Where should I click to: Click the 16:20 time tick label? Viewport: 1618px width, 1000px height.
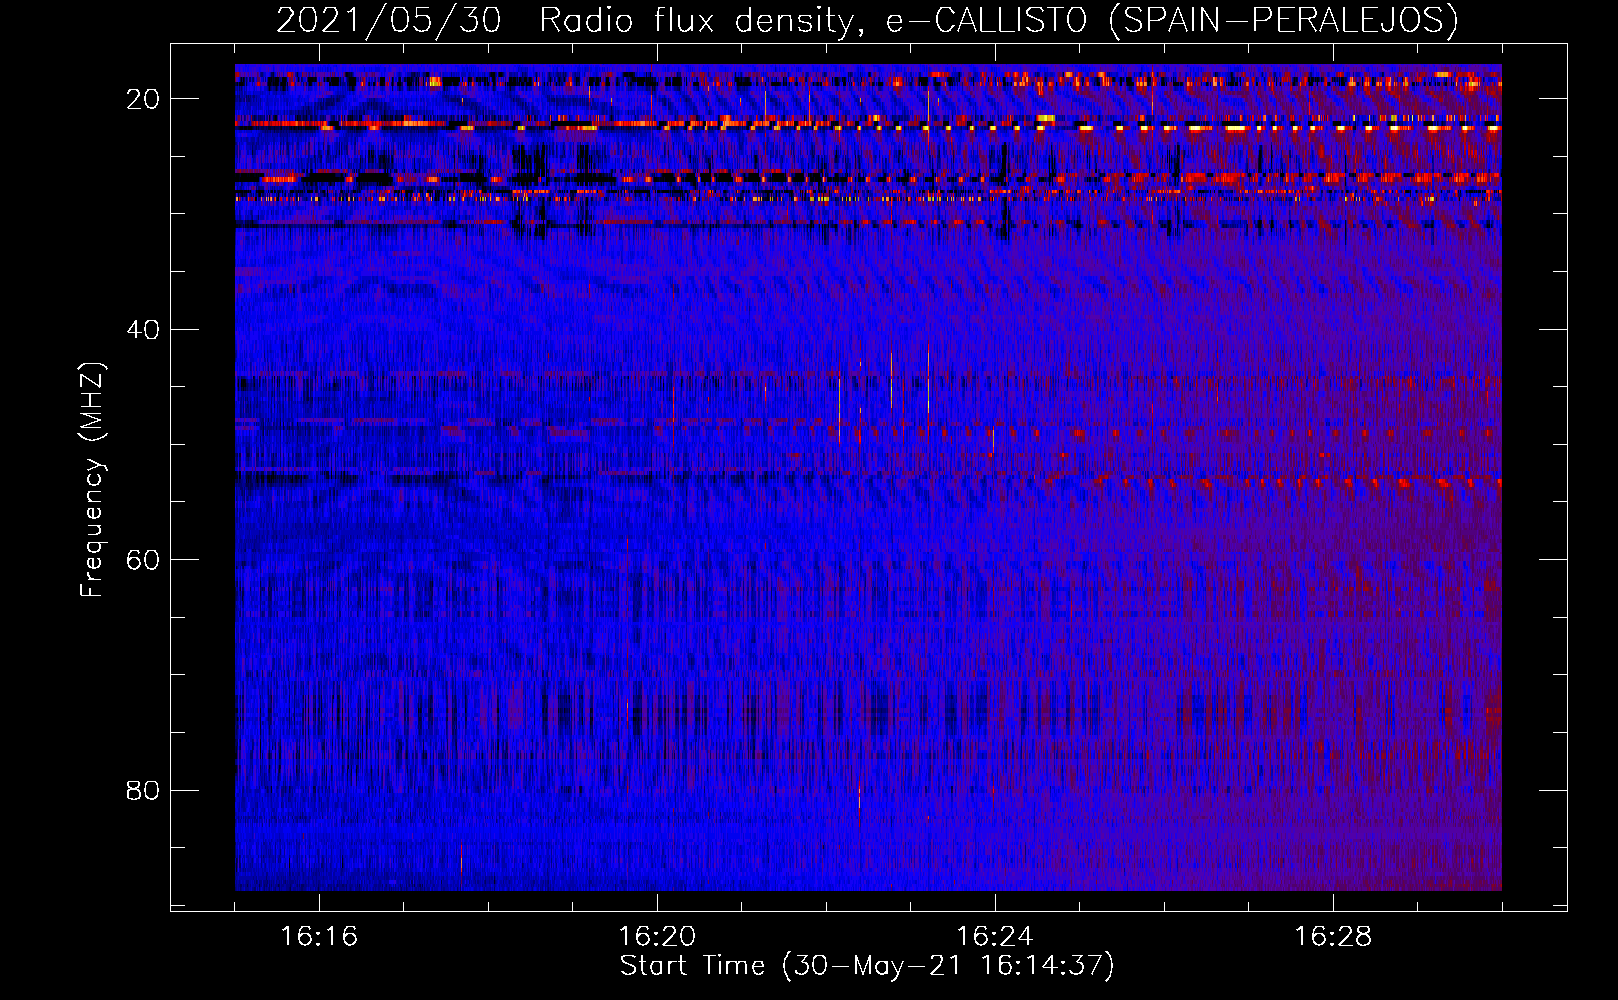657,936
